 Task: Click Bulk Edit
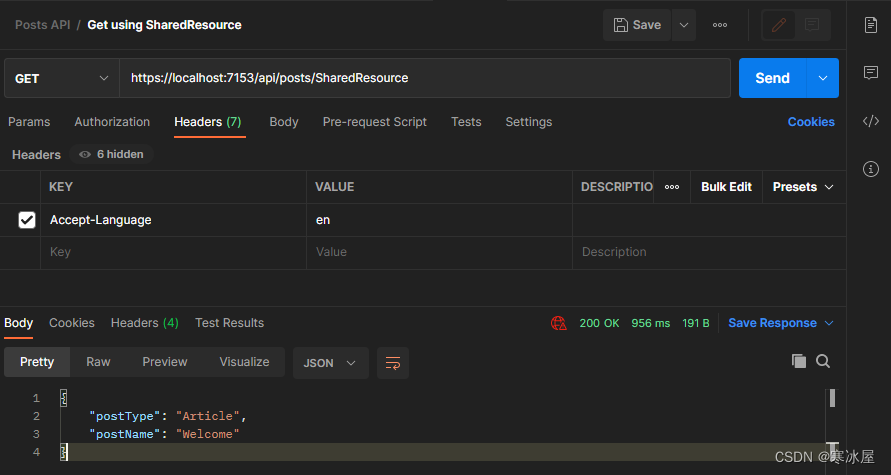point(726,187)
